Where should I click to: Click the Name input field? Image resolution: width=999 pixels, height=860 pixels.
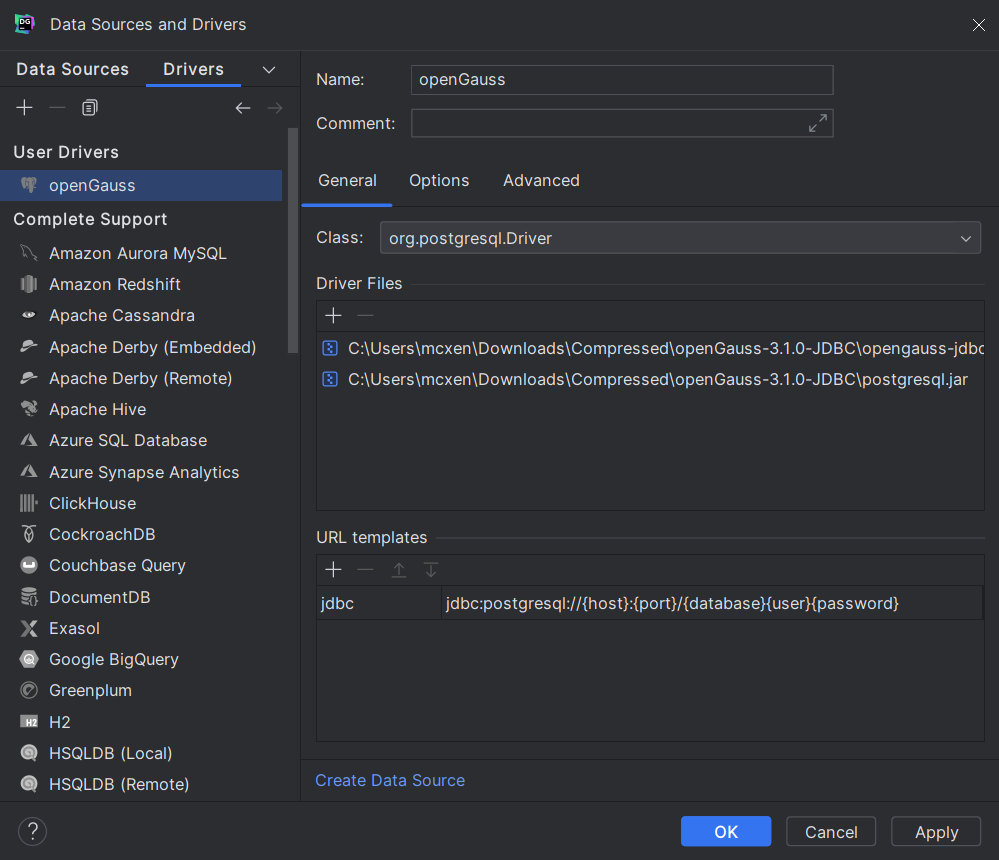pyautogui.click(x=621, y=80)
